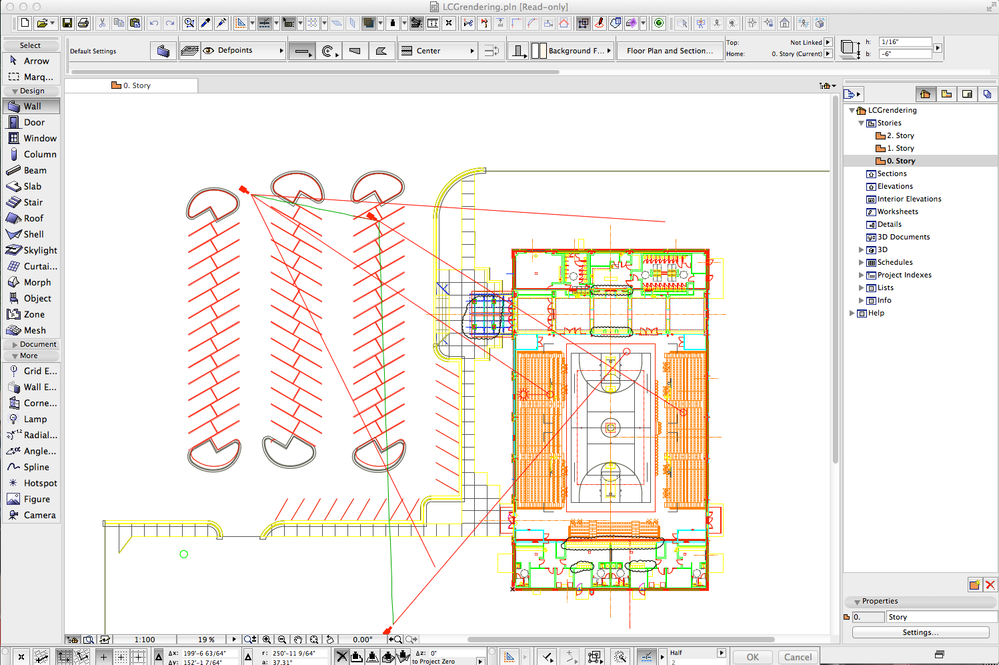Viewport: 999px width, 665px height.
Task: Click the Undo arrow icon
Action: (154, 23)
